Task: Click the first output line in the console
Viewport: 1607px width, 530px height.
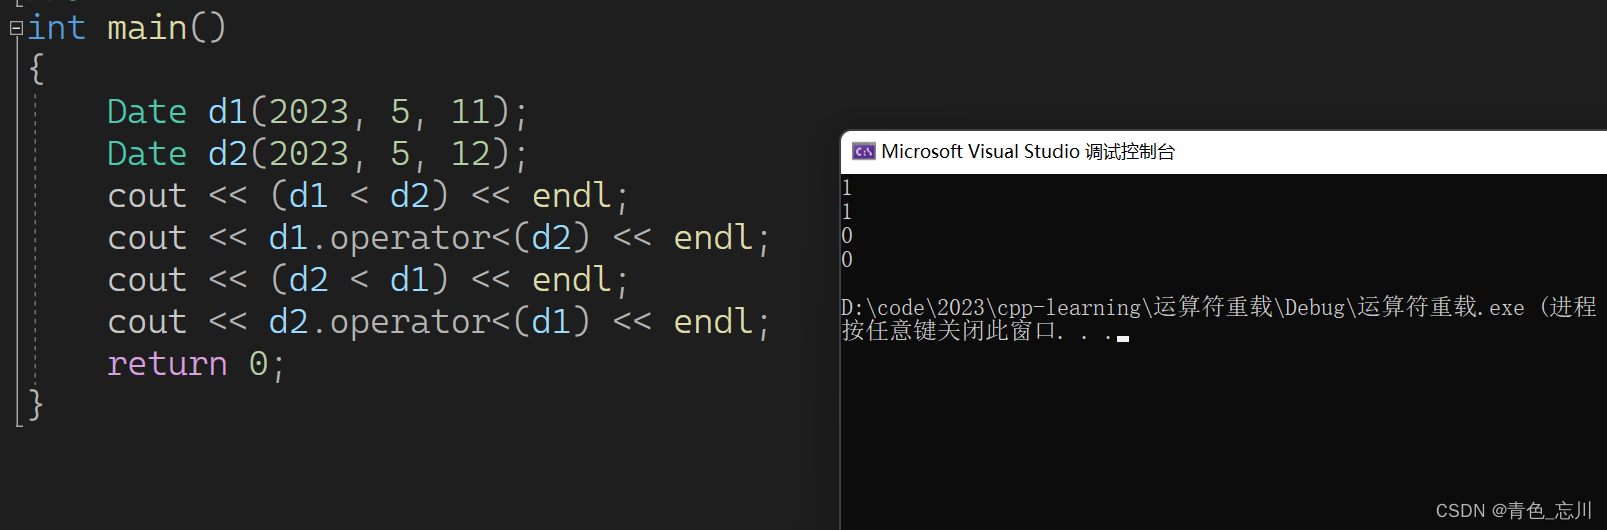Action: click(x=847, y=188)
